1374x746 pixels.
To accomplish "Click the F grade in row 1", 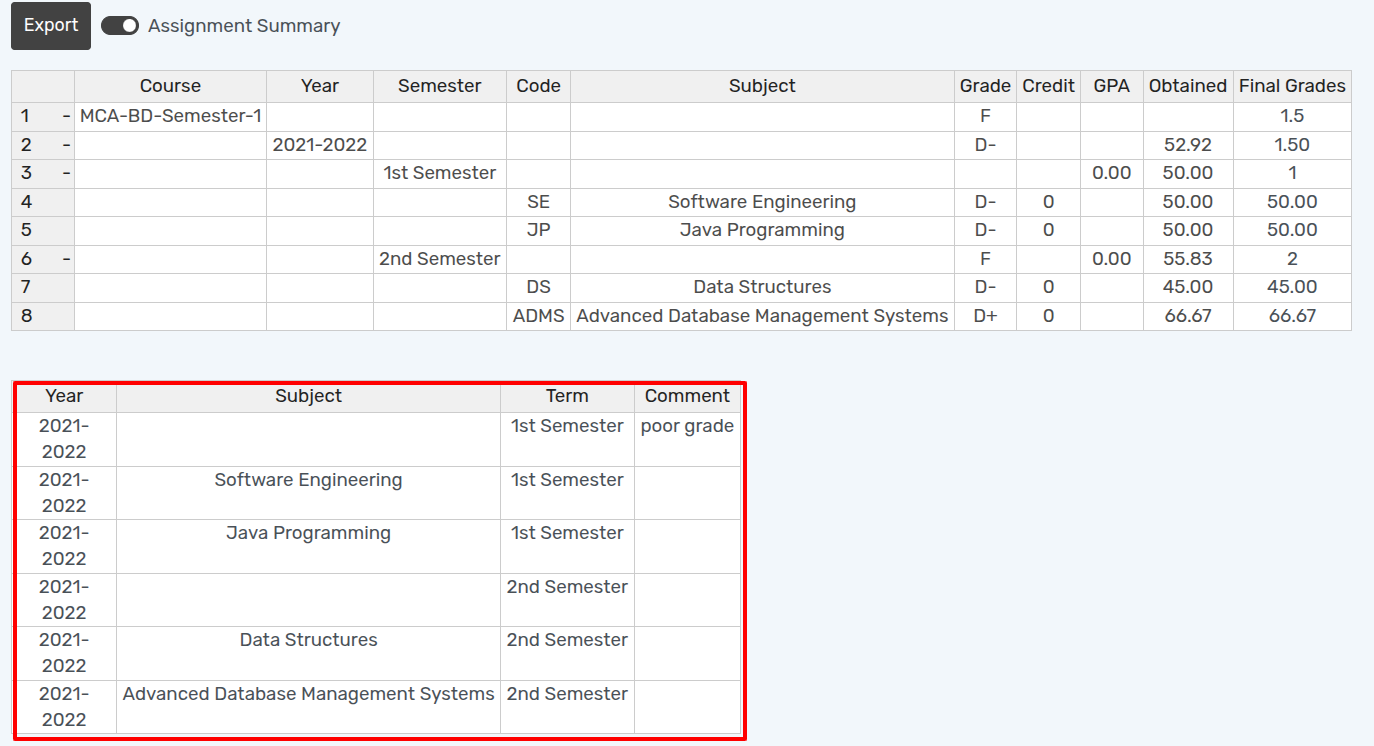I will (x=985, y=116).
